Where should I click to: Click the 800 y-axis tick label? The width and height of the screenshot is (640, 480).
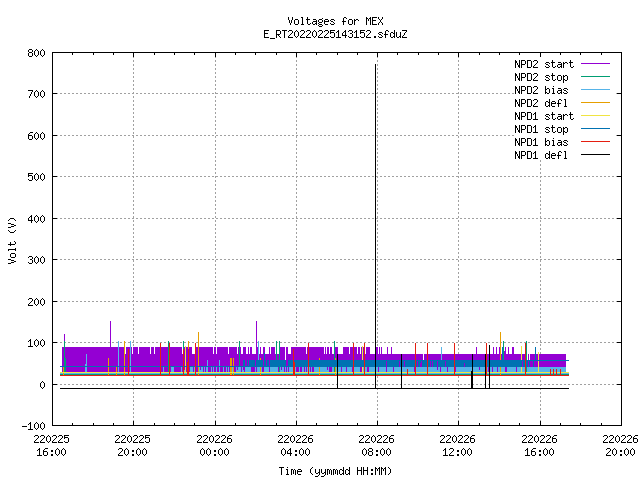pos(36,53)
